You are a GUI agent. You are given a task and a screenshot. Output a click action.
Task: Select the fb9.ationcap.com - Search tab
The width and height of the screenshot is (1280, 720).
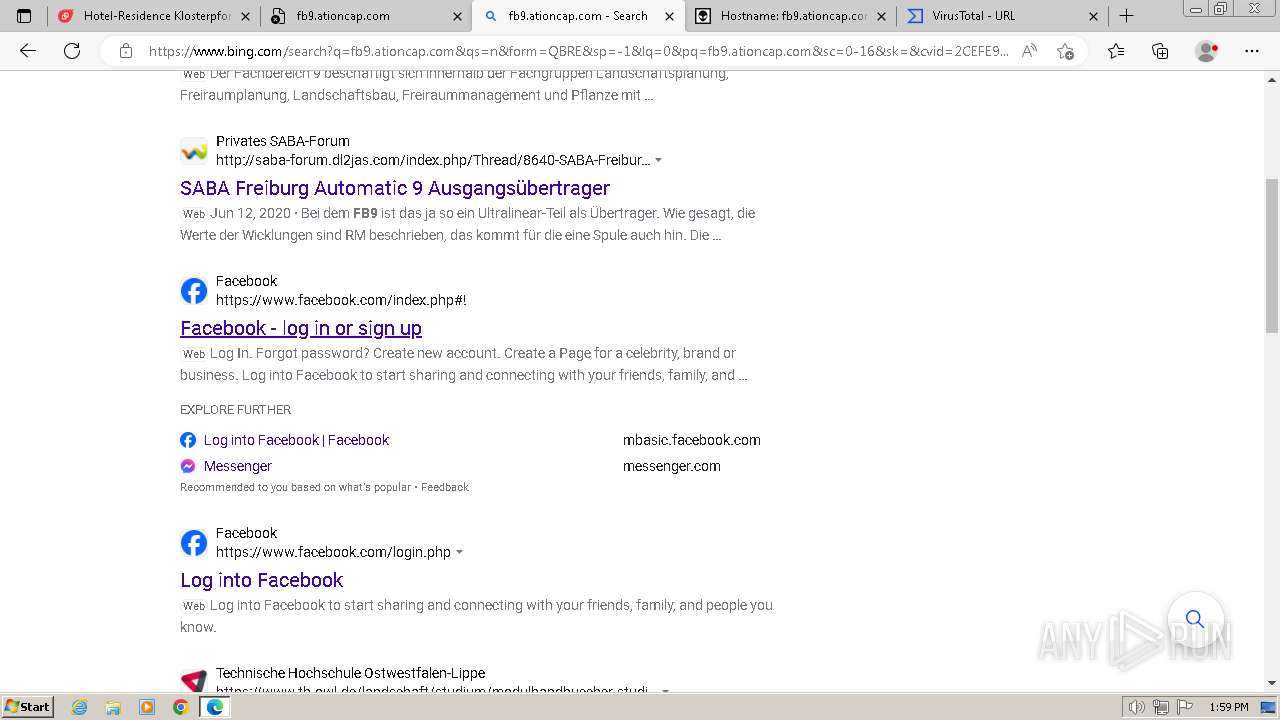pos(577,16)
